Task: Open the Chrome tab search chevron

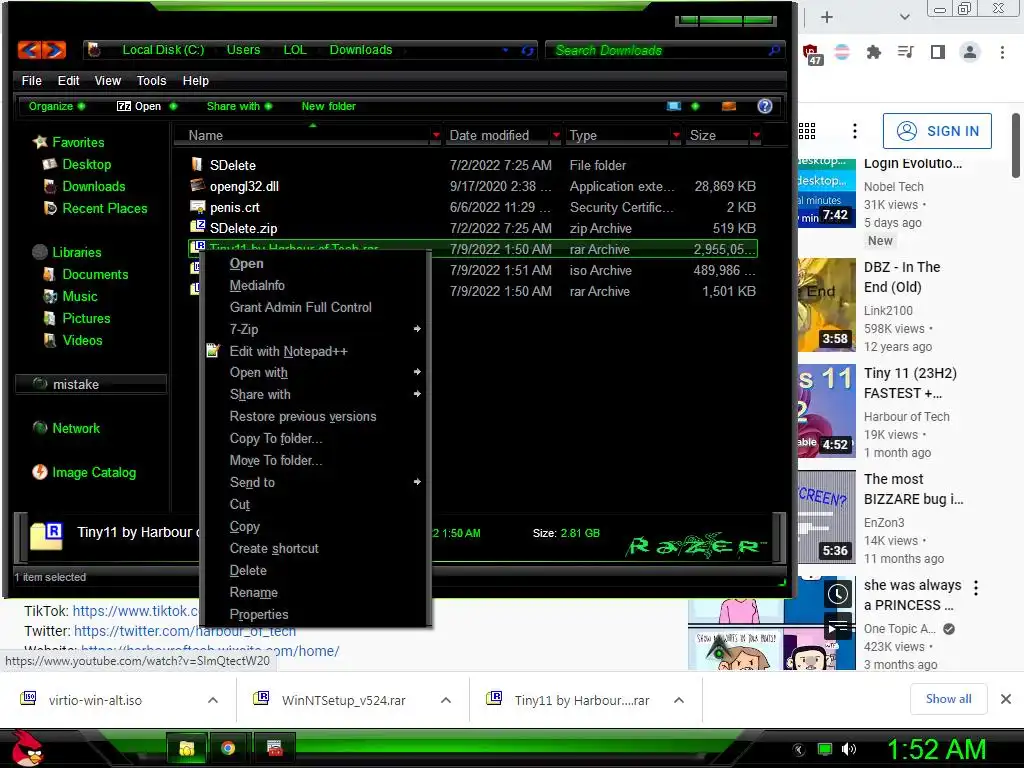Action: (x=904, y=17)
